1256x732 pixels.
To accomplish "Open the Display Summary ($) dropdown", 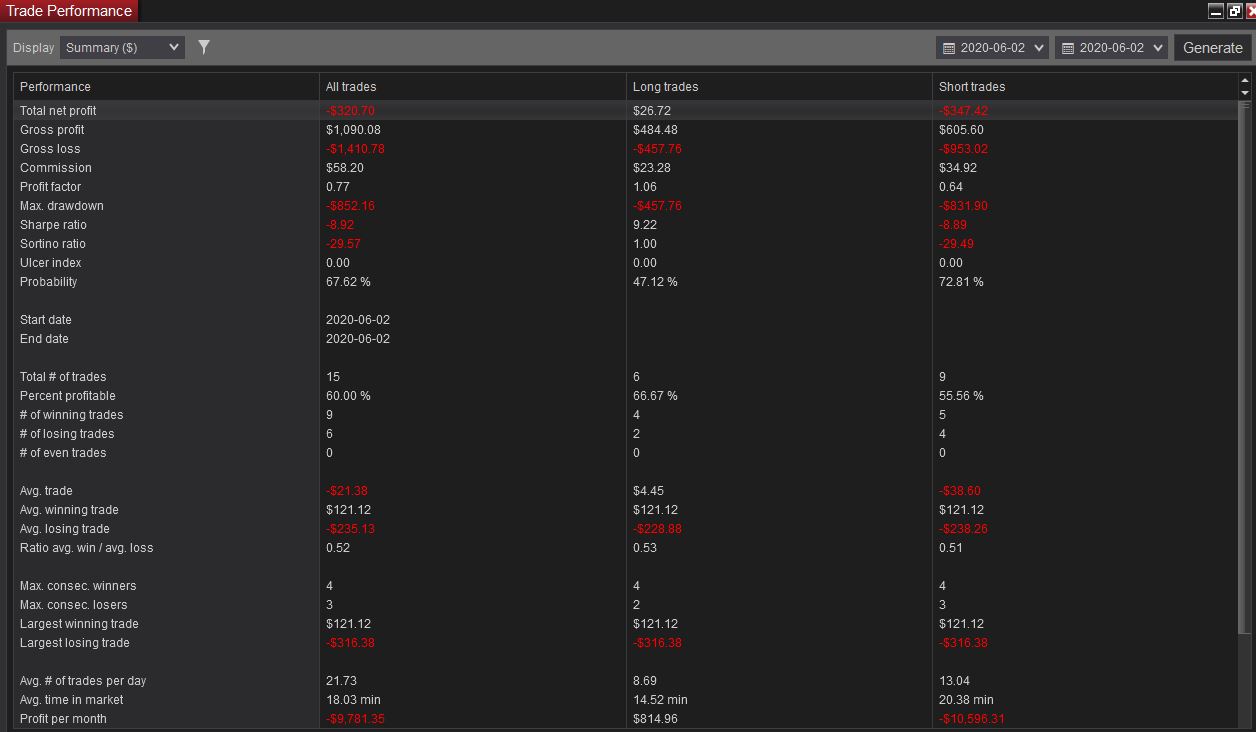I will coord(122,47).
